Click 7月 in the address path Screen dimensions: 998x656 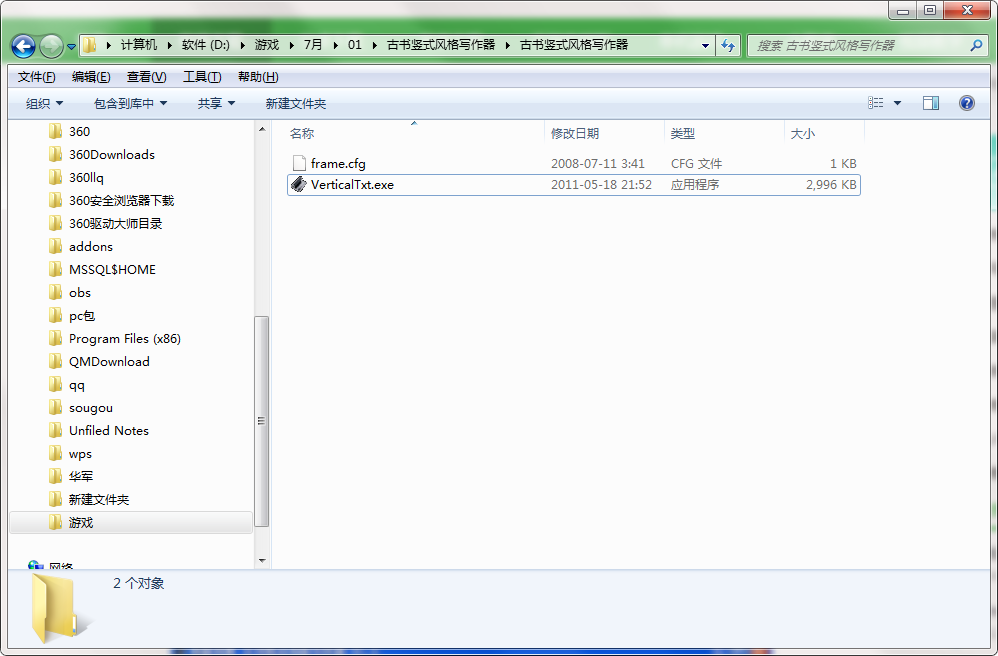(x=313, y=45)
